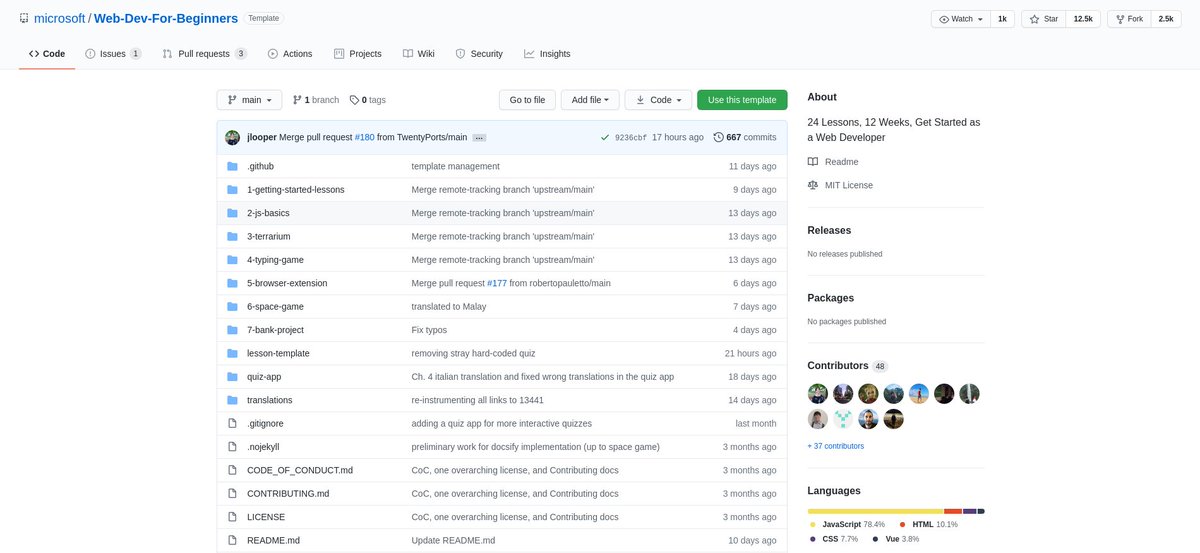View the 667 commits history
Screen dimensions: 1200x553
(745, 137)
